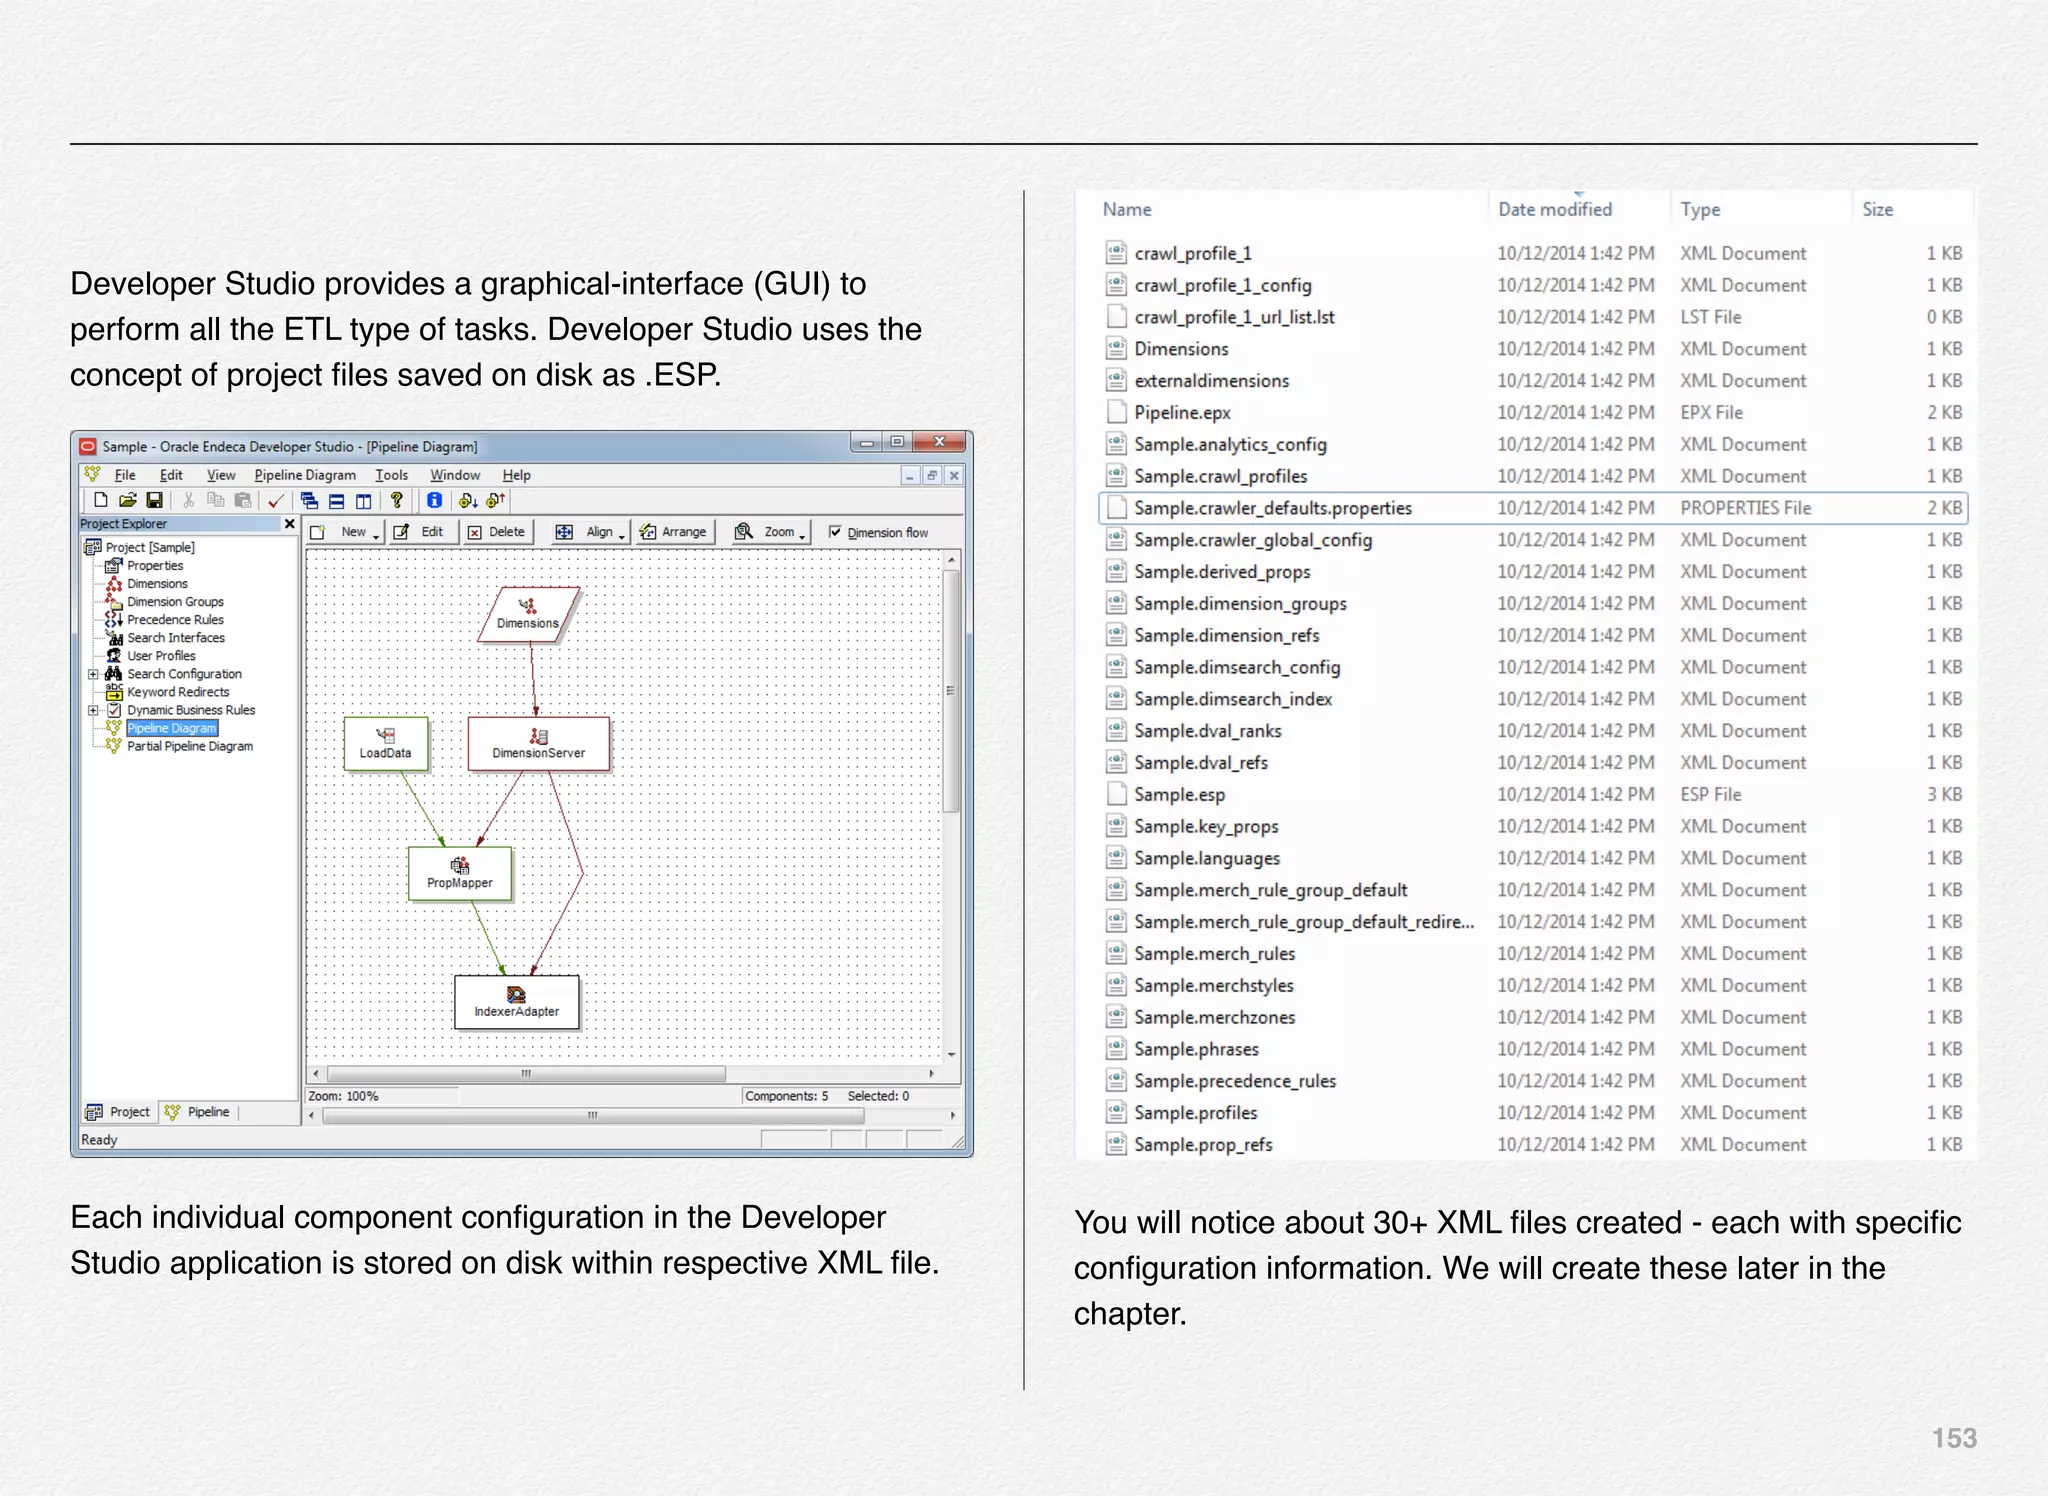The width and height of the screenshot is (2048, 1496).
Task: Toggle the Dimension flow checkbox
Action: [x=835, y=532]
